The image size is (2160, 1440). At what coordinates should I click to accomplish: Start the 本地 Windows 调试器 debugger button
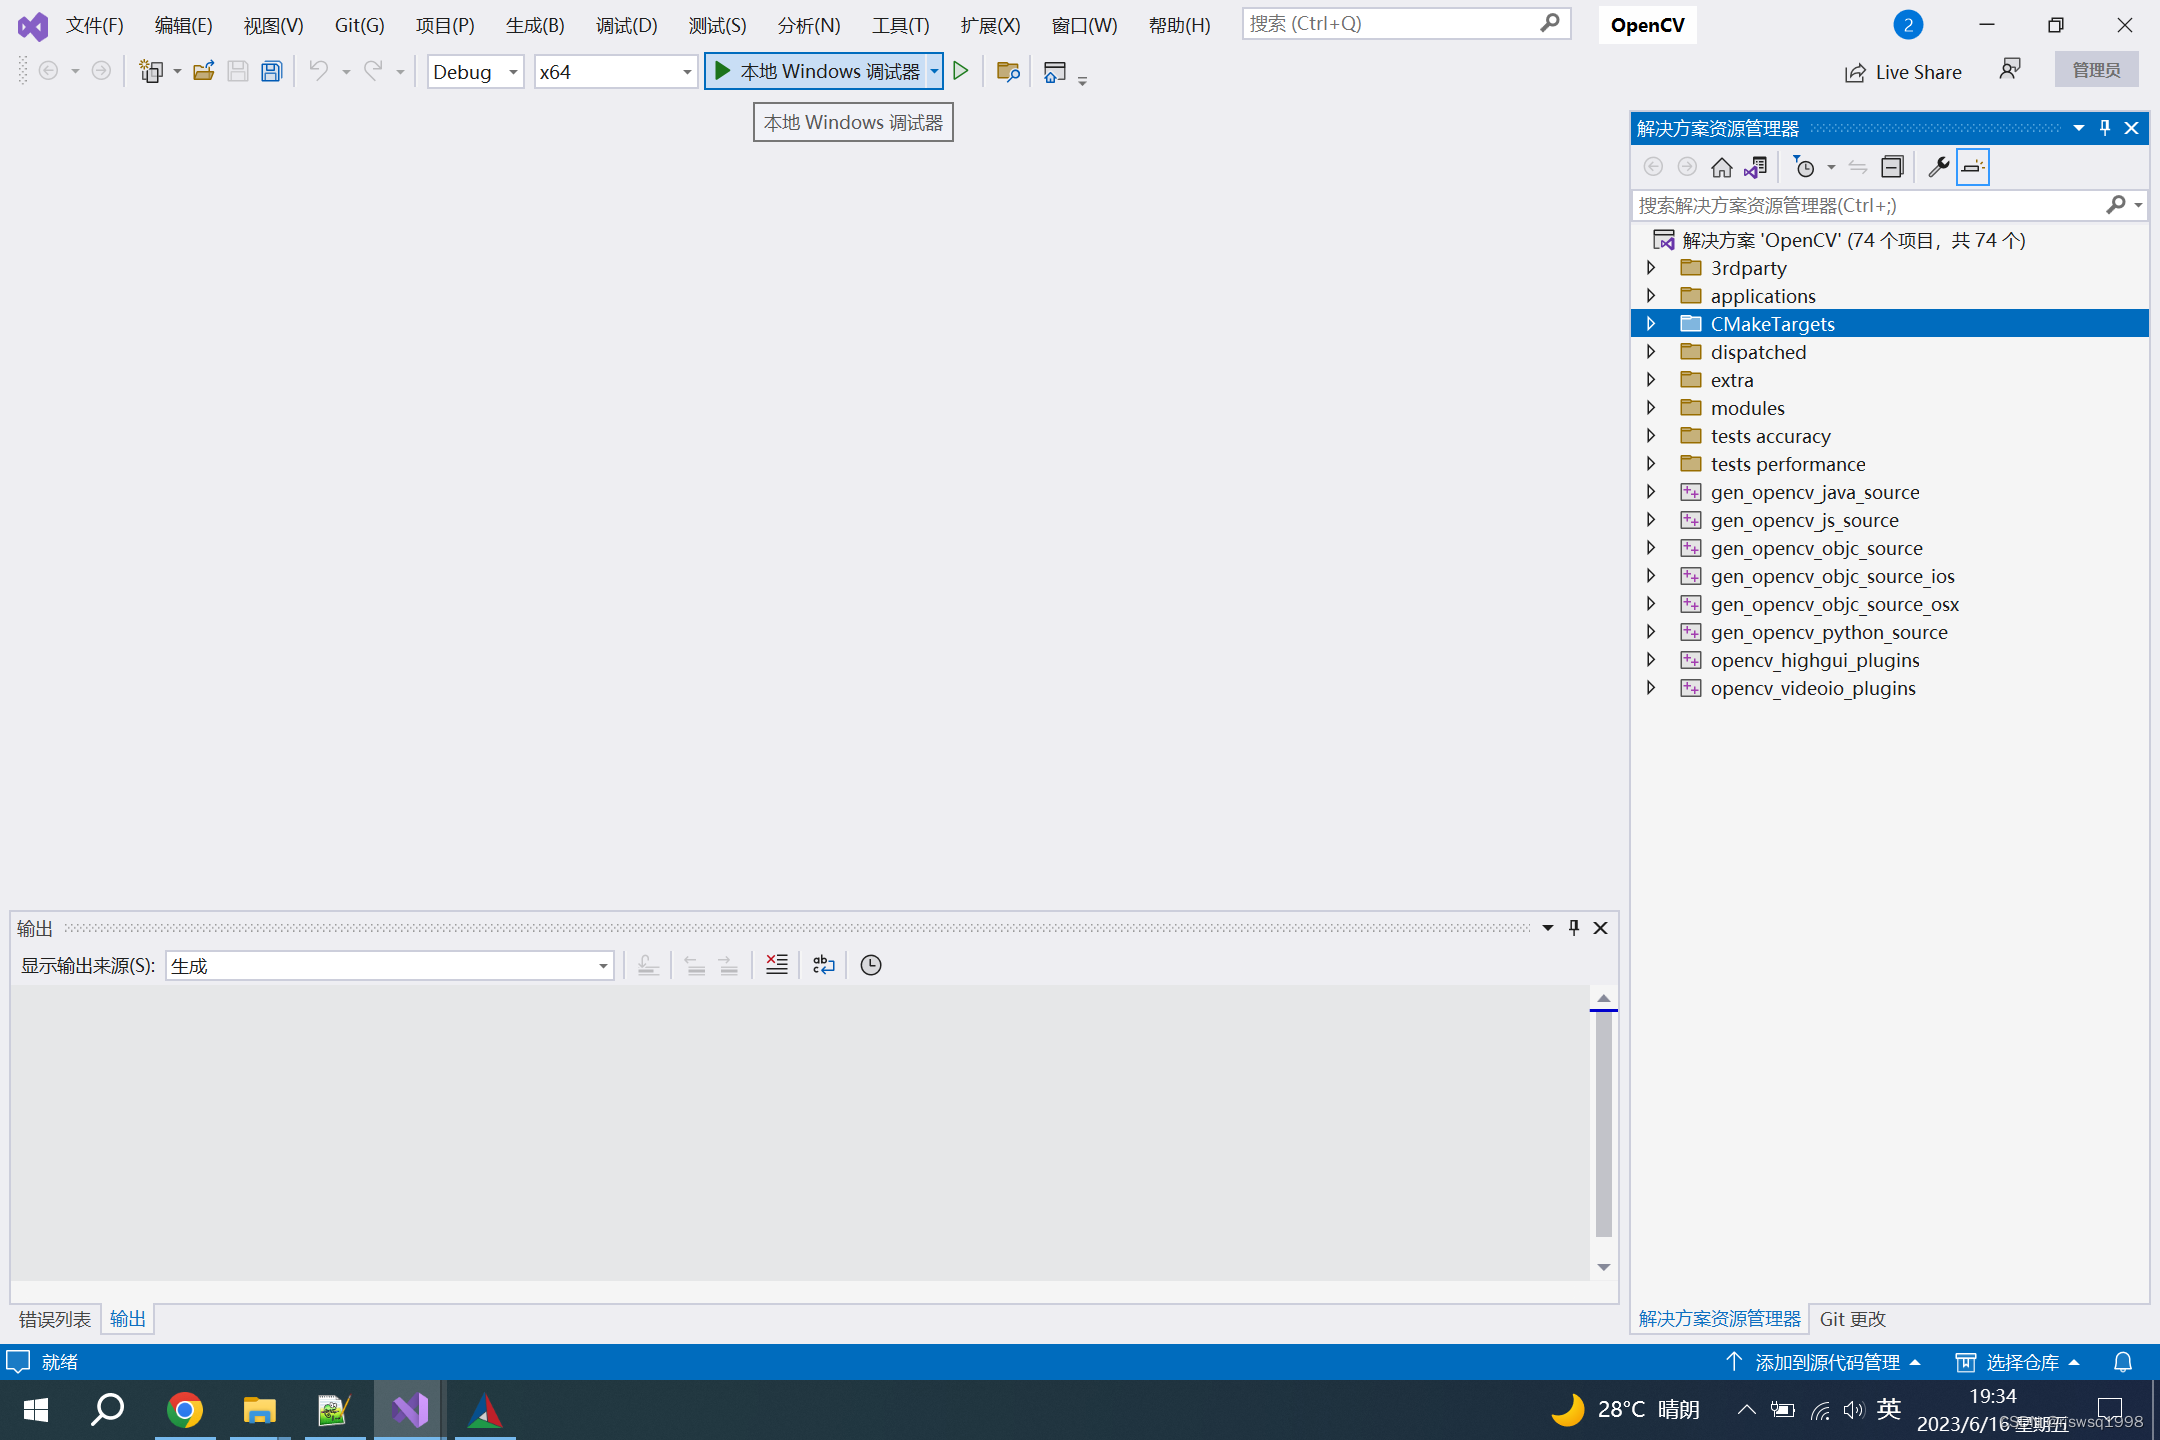tap(817, 71)
